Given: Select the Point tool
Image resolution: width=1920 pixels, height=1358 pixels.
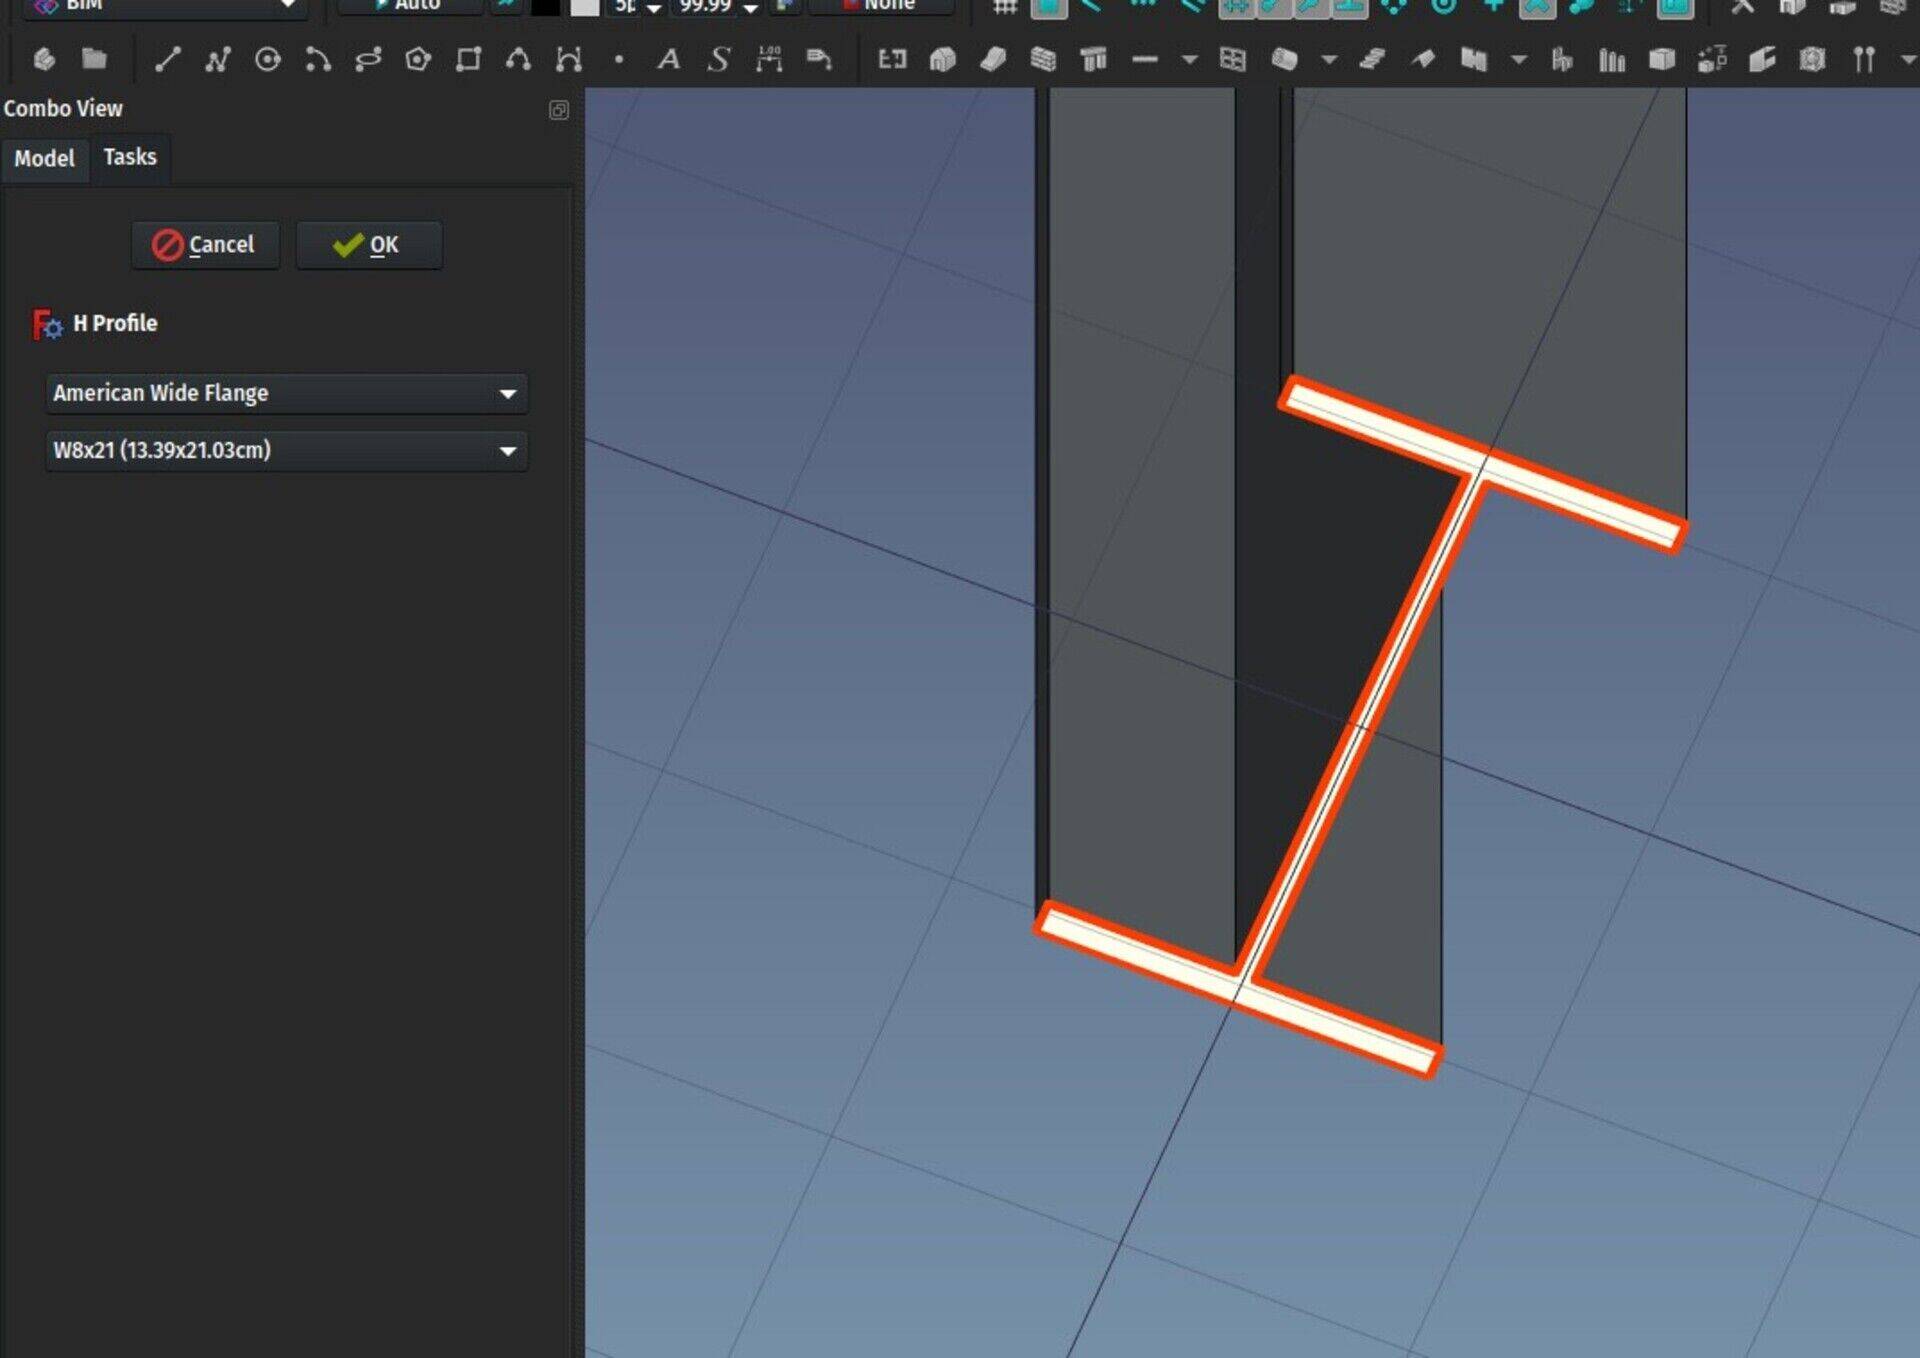Looking at the screenshot, I should click(619, 60).
